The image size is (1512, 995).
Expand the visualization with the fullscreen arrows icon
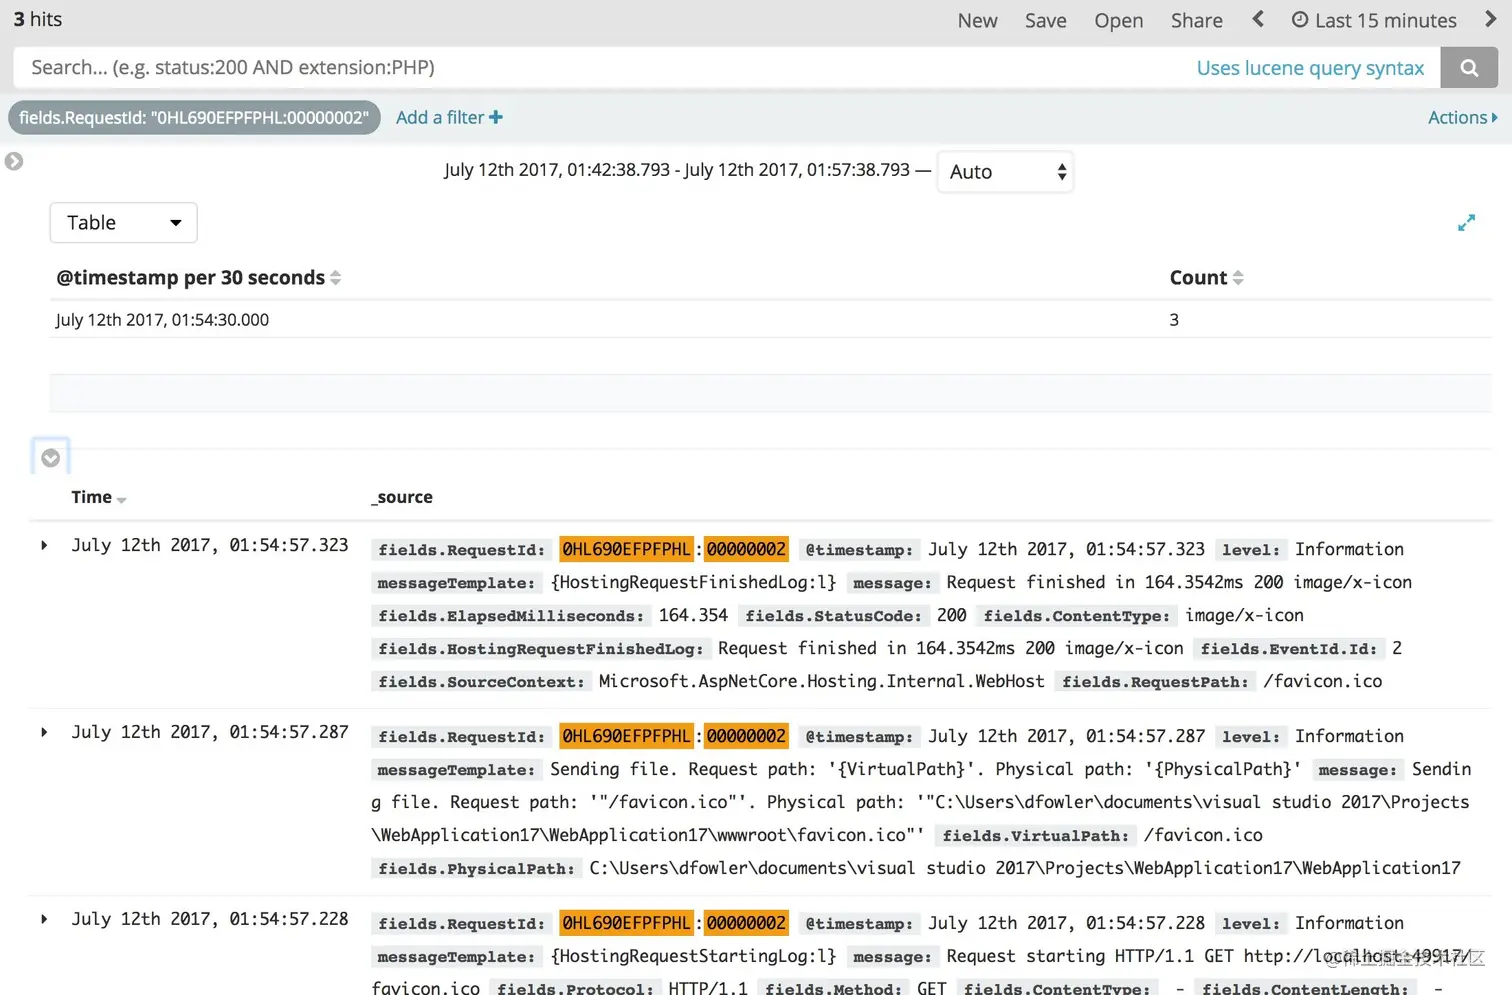[x=1466, y=223]
